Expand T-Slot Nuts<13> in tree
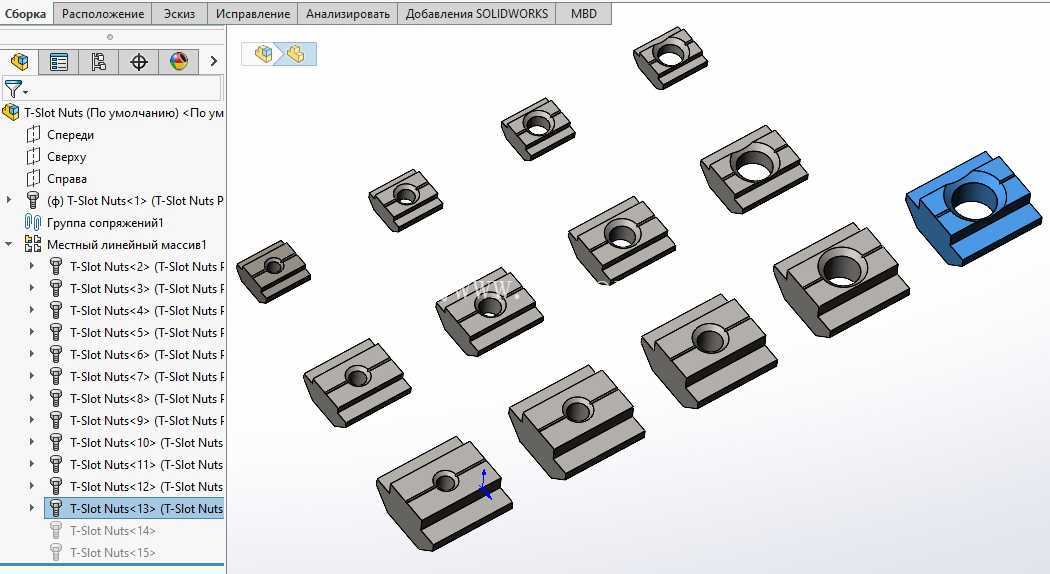Screen dimensions: 1050x574 (31, 508)
